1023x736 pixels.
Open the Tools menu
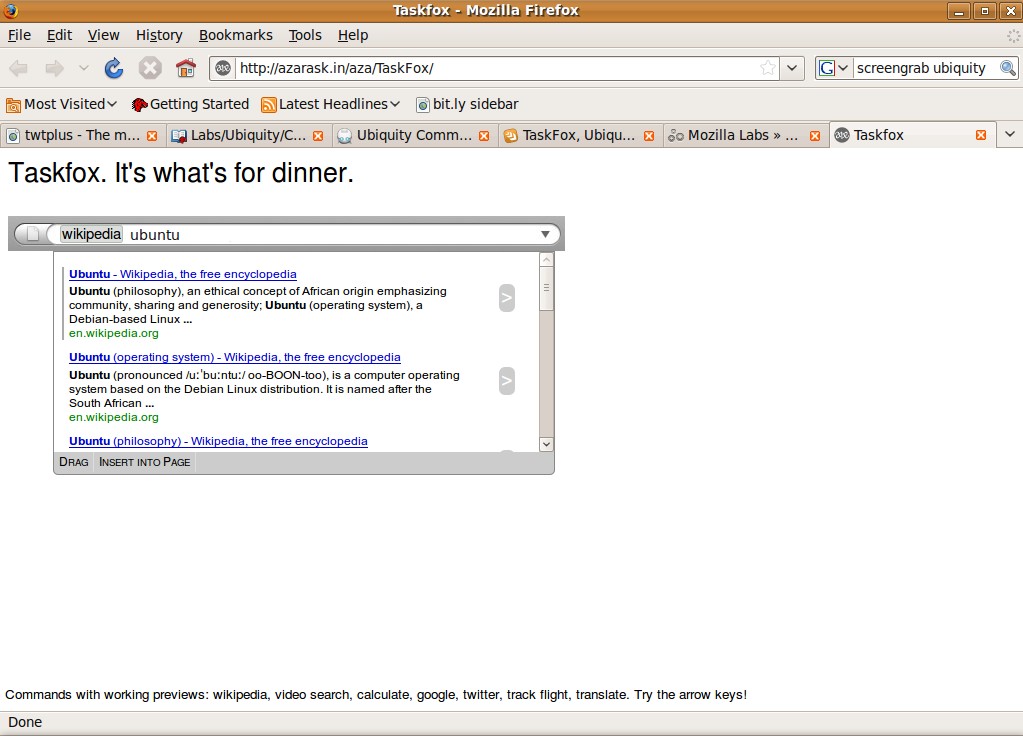coord(305,35)
